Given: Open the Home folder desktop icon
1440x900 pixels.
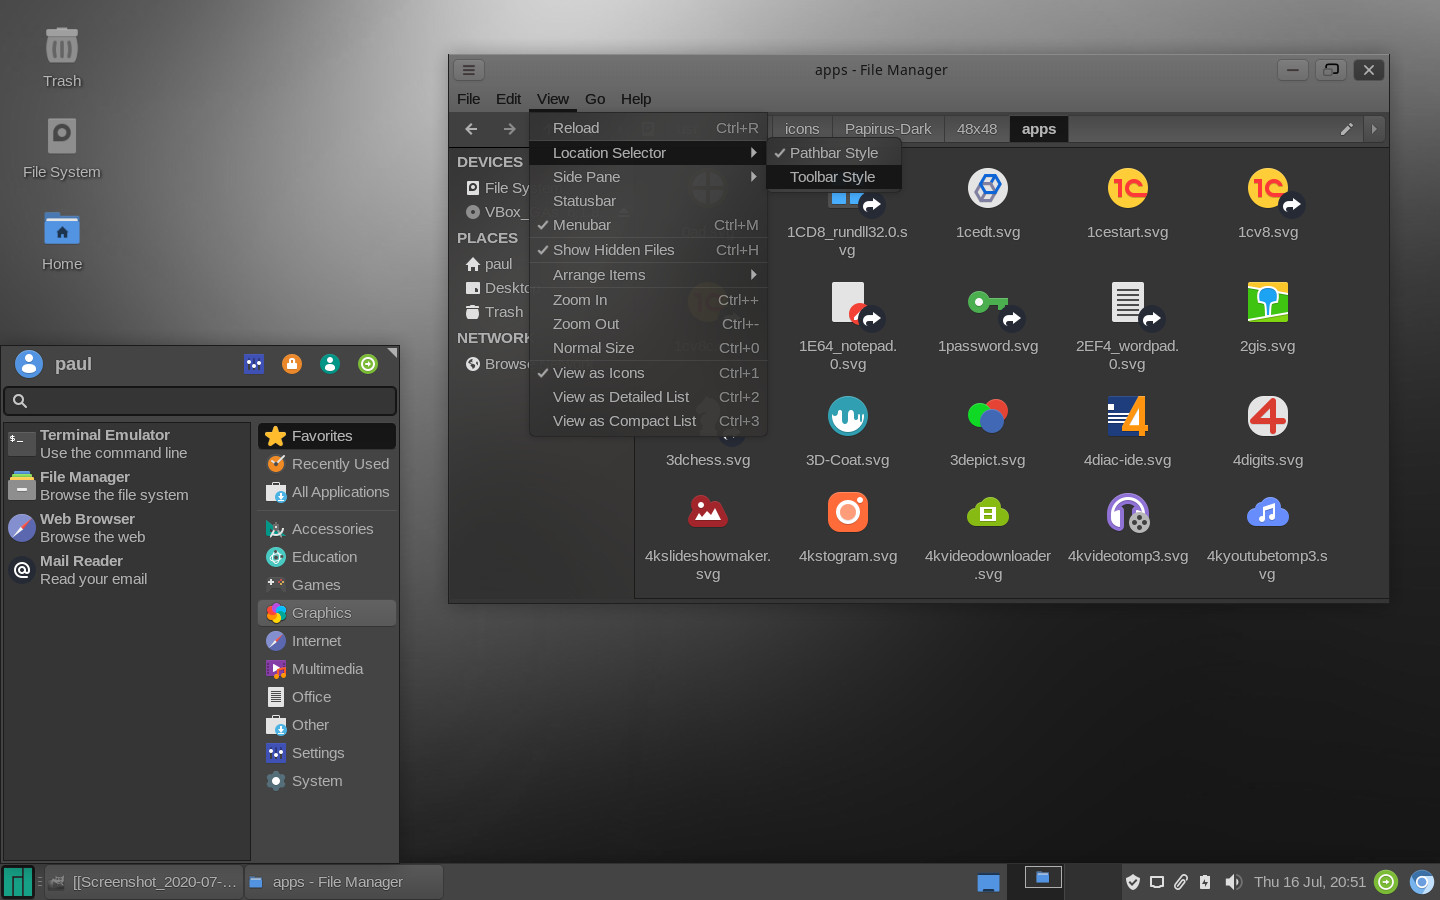Looking at the screenshot, I should (x=62, y=229).
